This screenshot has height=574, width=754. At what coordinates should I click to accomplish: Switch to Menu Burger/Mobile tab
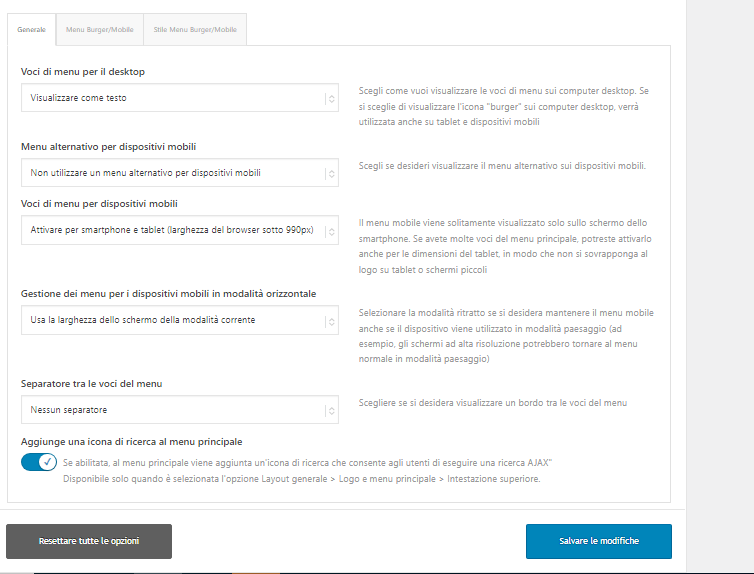100,29
